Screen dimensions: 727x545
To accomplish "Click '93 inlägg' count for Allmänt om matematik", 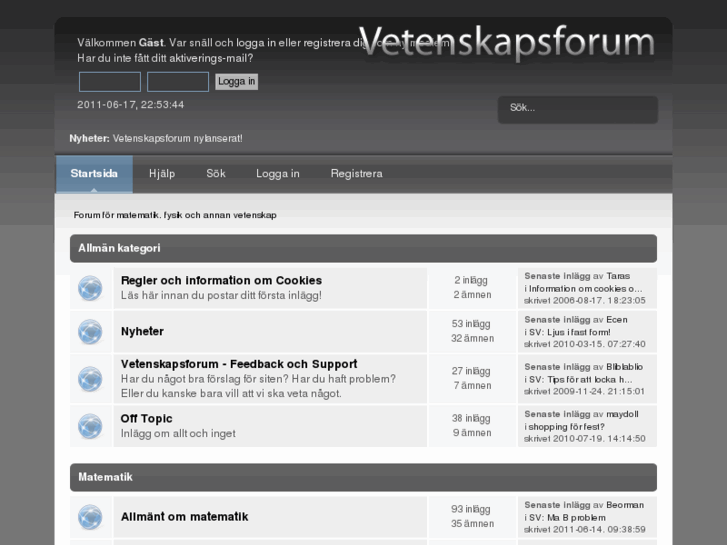I will (471, 509).
